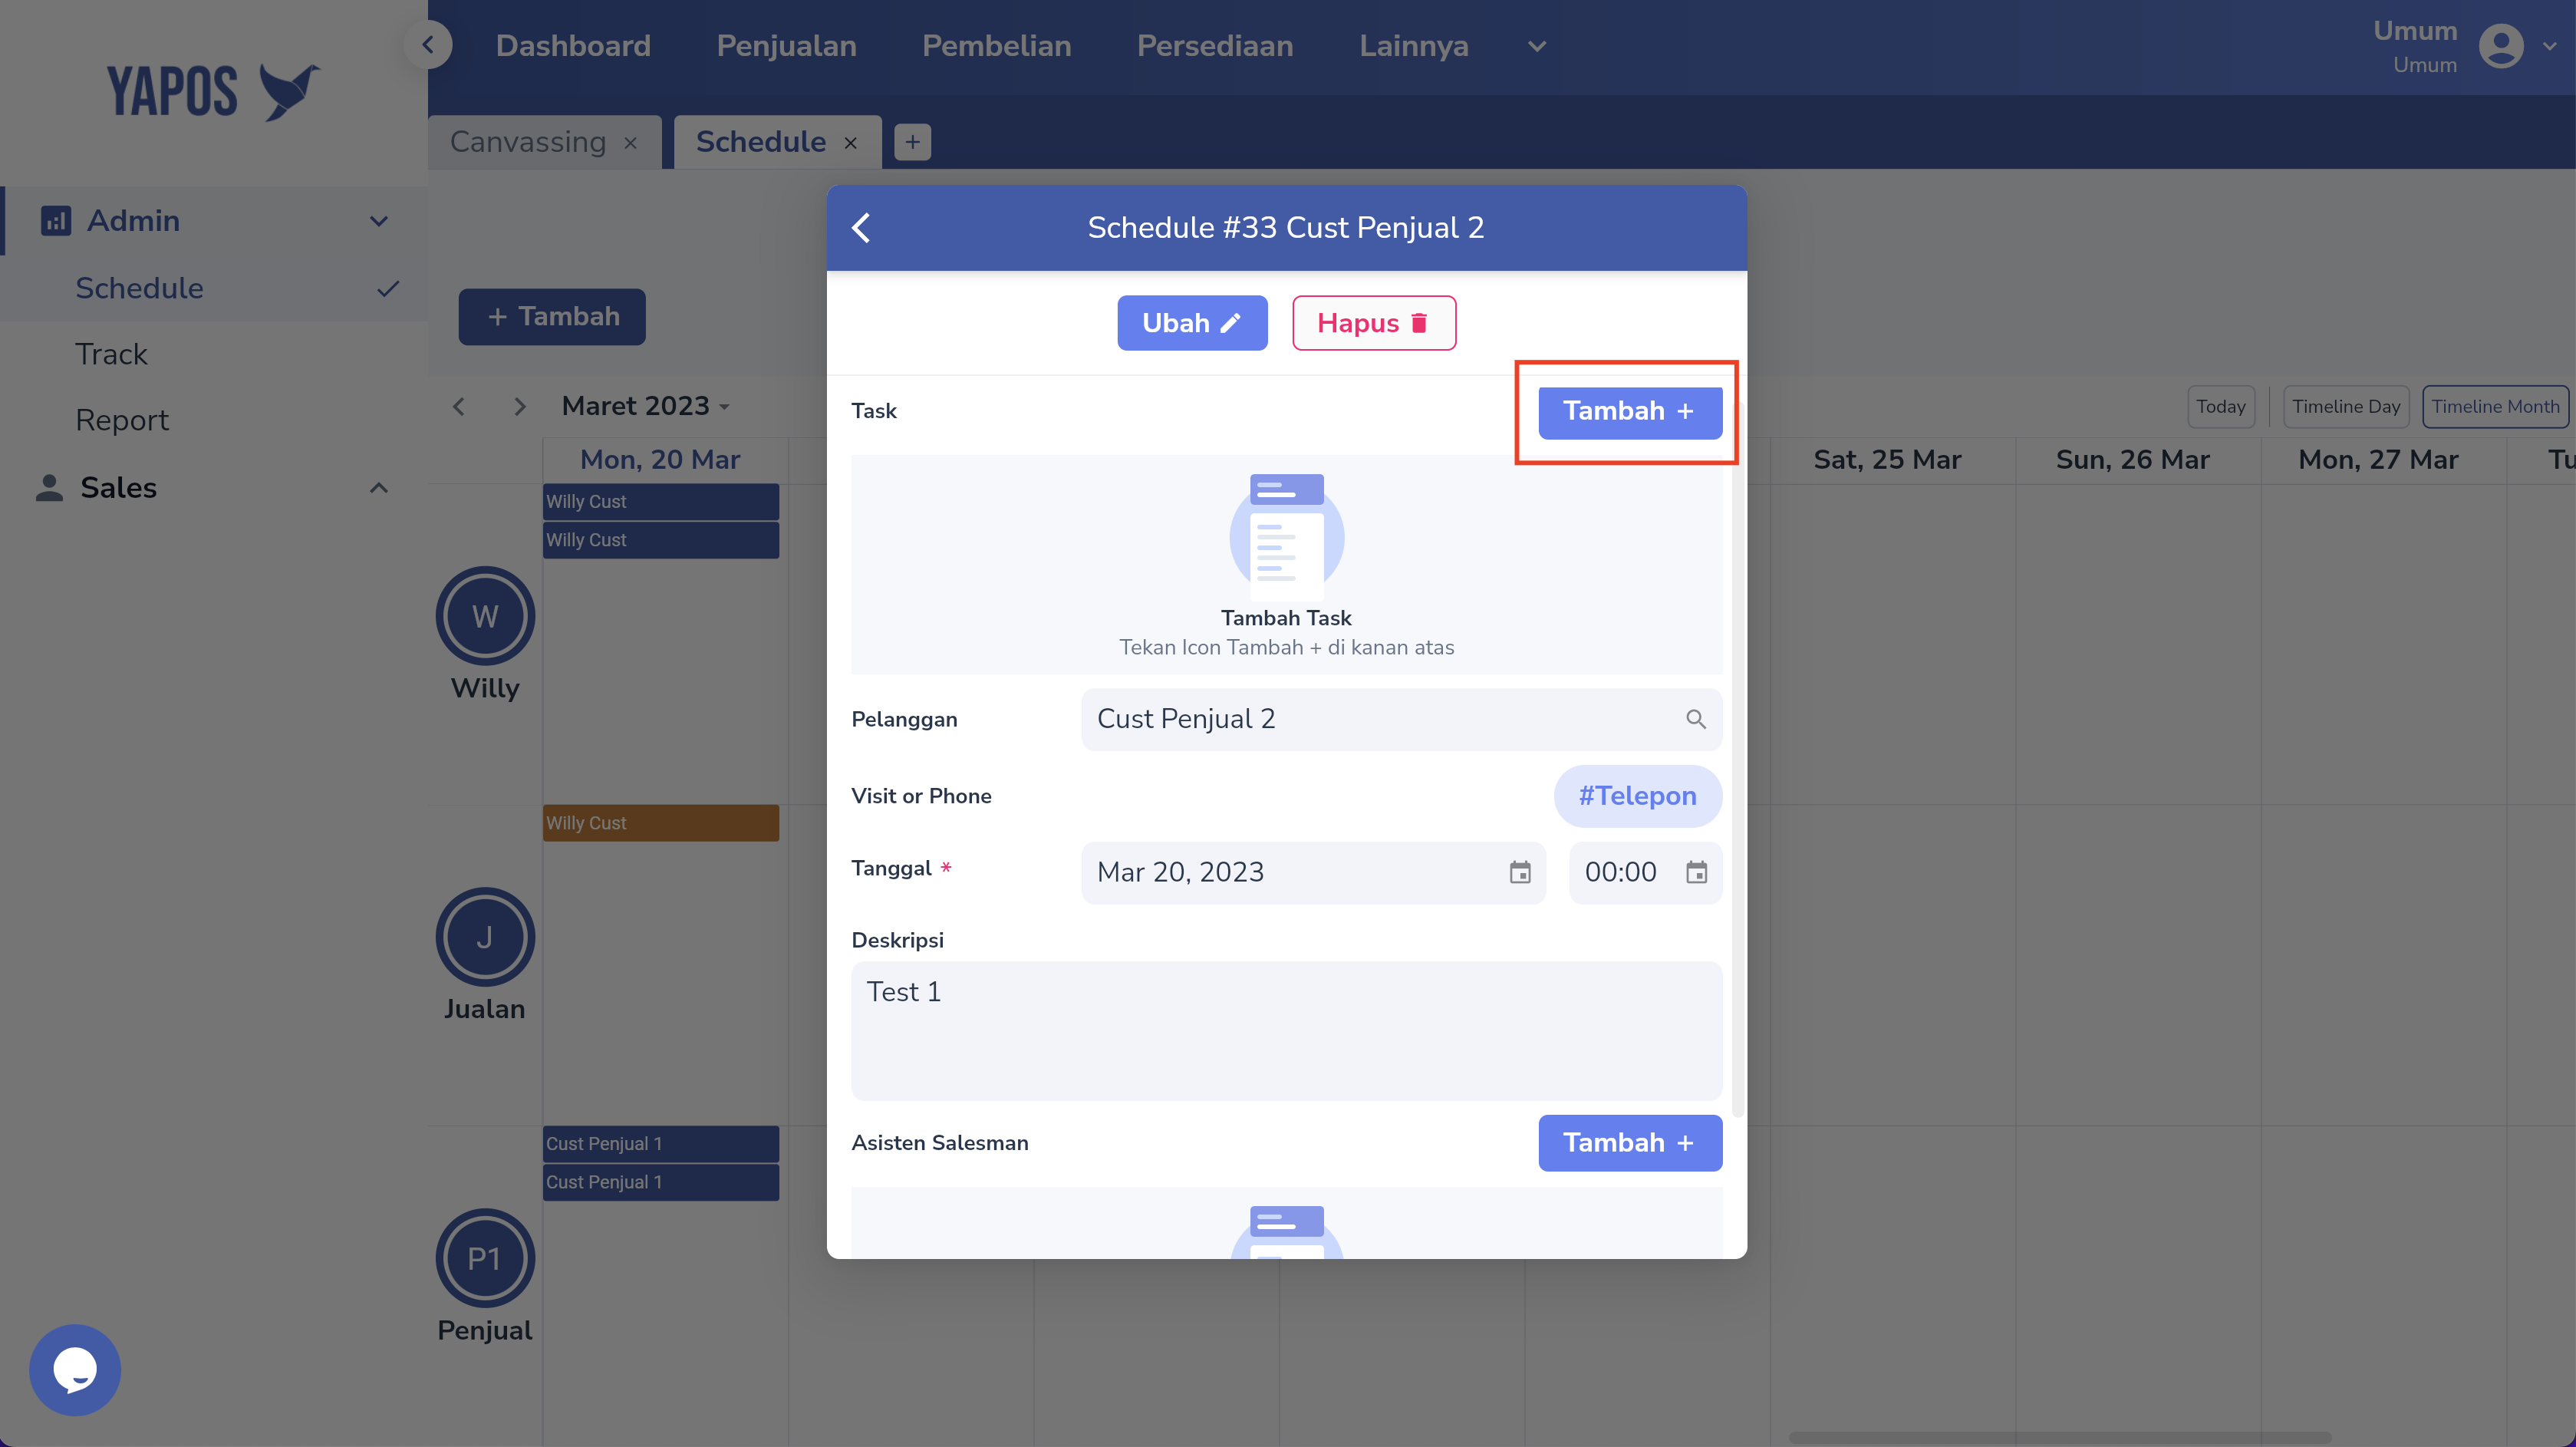Click Penjual's avatar circle P1
The width and height of the screenshot is (2576, 1447).
485,1258
